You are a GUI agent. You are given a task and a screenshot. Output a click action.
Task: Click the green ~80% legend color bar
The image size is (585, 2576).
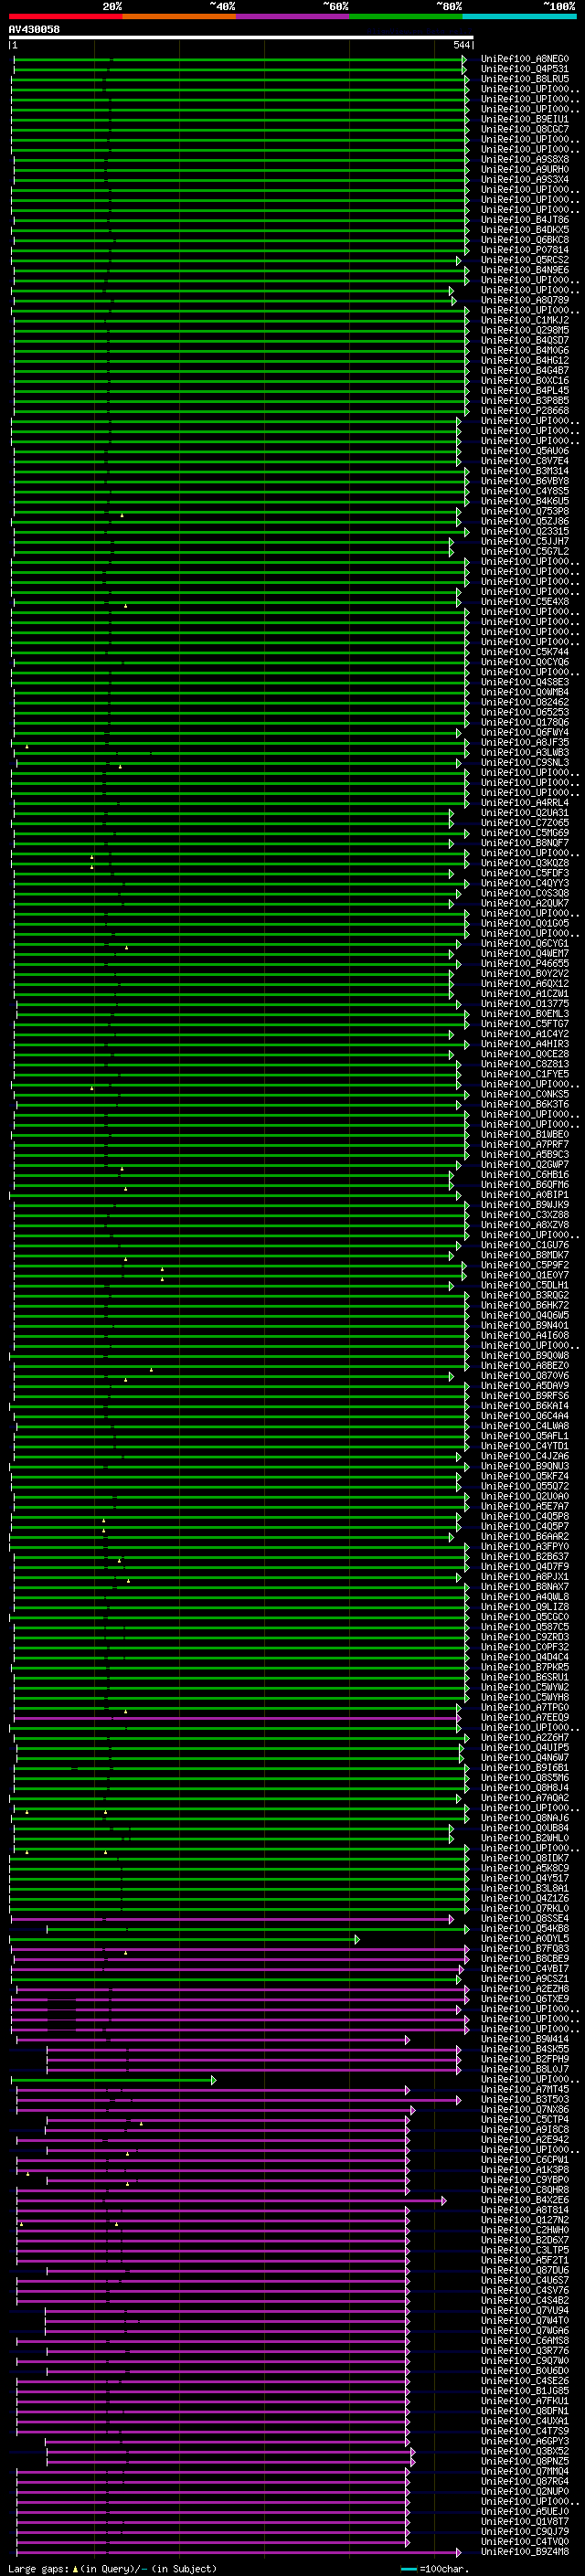coord(405,16)
